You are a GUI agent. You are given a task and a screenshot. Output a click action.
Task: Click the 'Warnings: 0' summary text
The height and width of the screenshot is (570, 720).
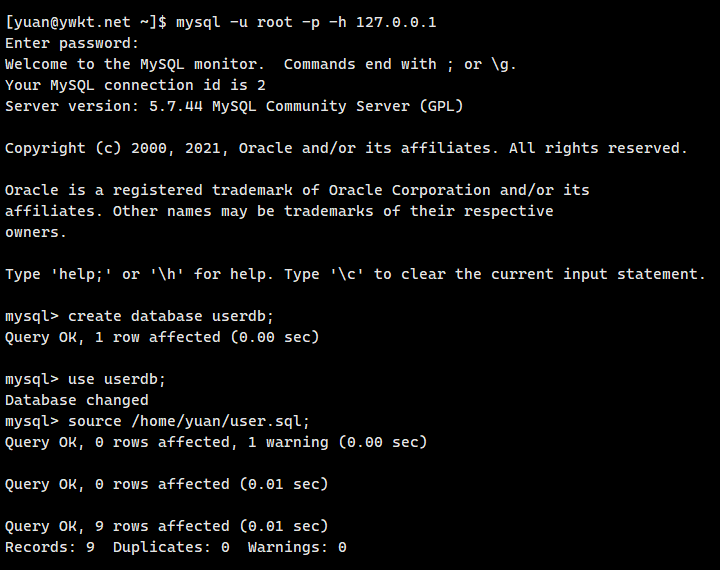point(297,547)
